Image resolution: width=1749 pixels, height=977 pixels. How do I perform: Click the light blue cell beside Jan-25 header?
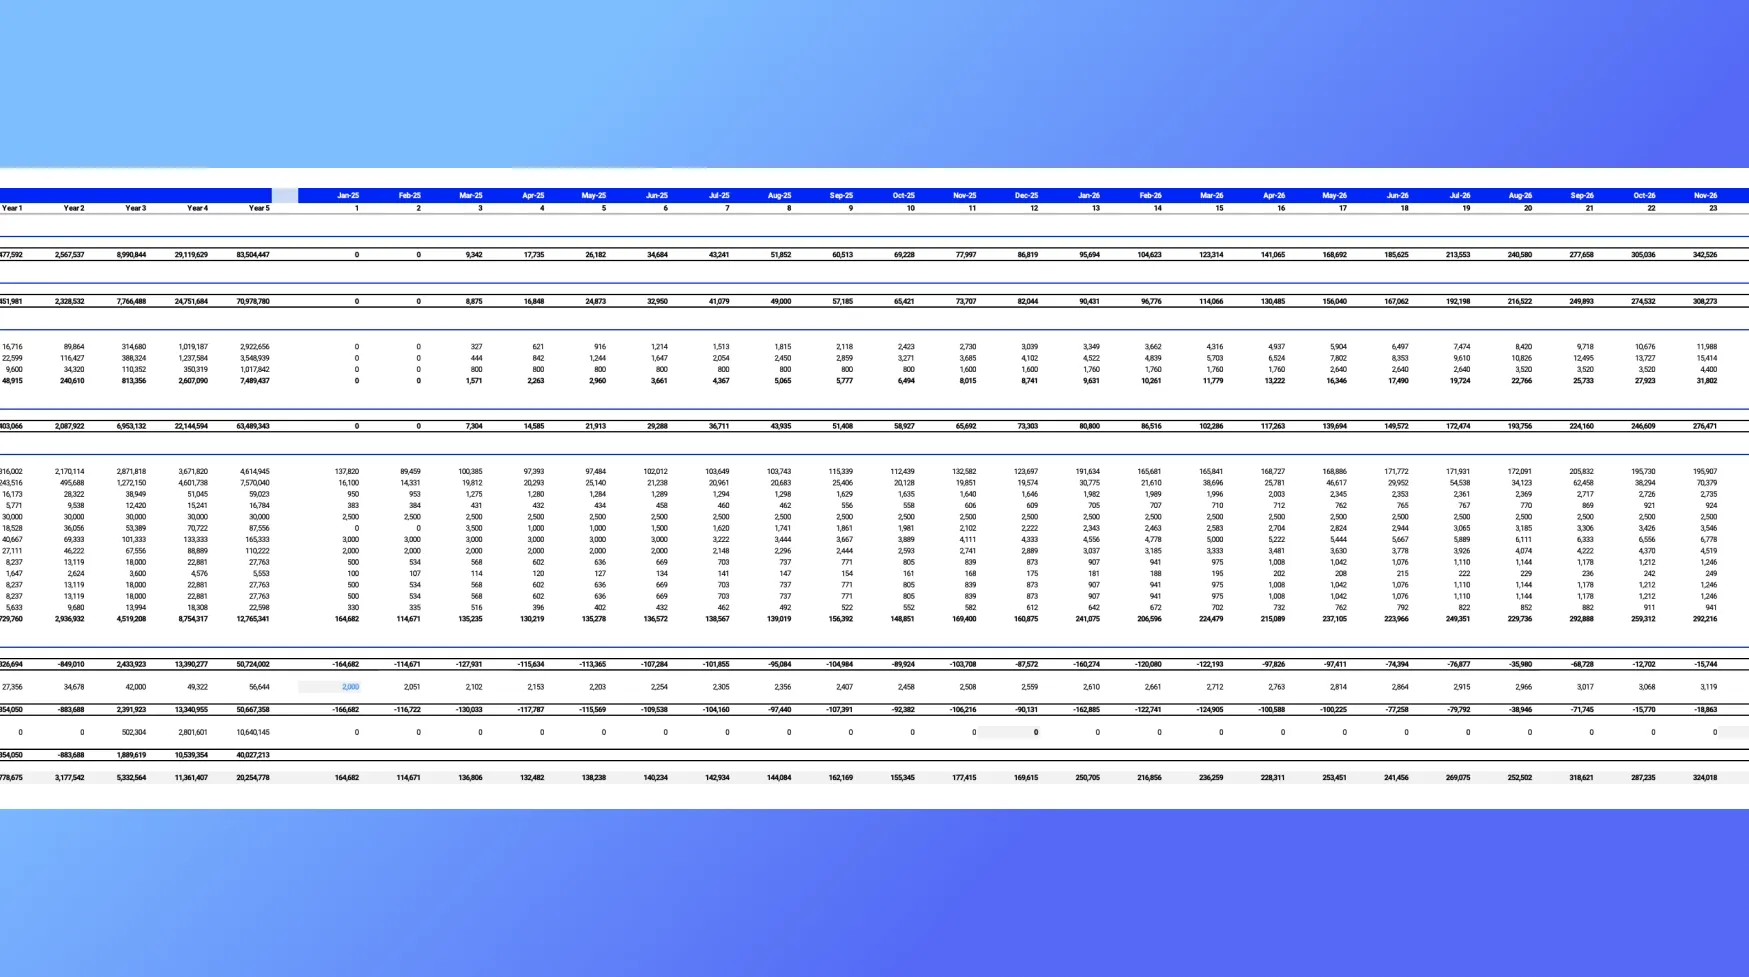pos(285,196)
